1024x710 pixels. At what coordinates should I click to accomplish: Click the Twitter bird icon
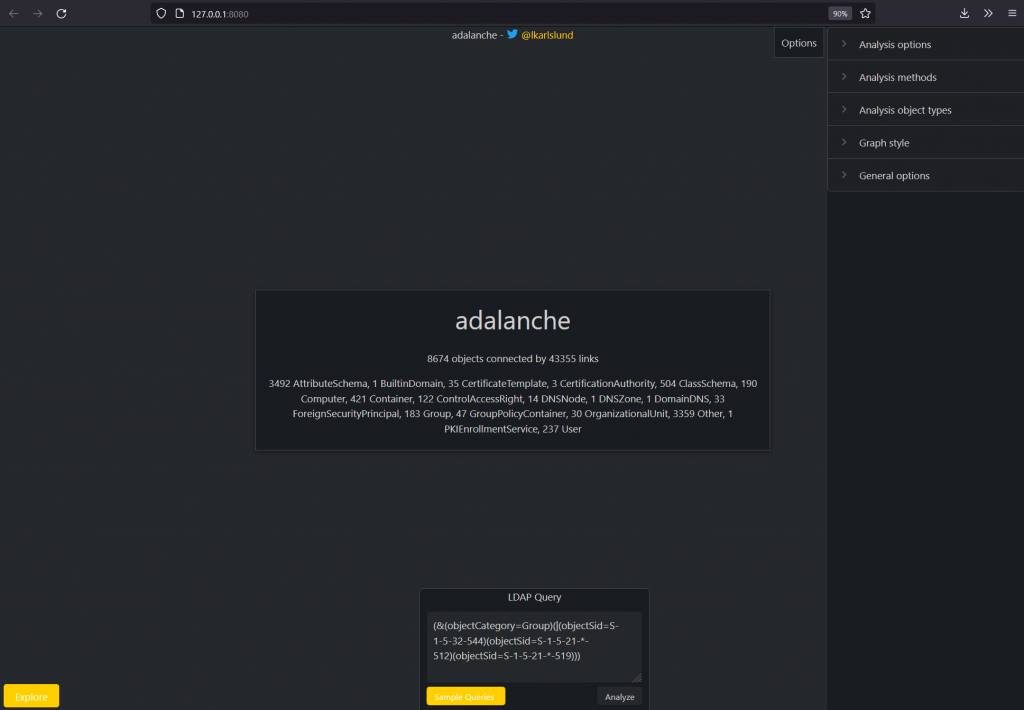tap(512, 34)
